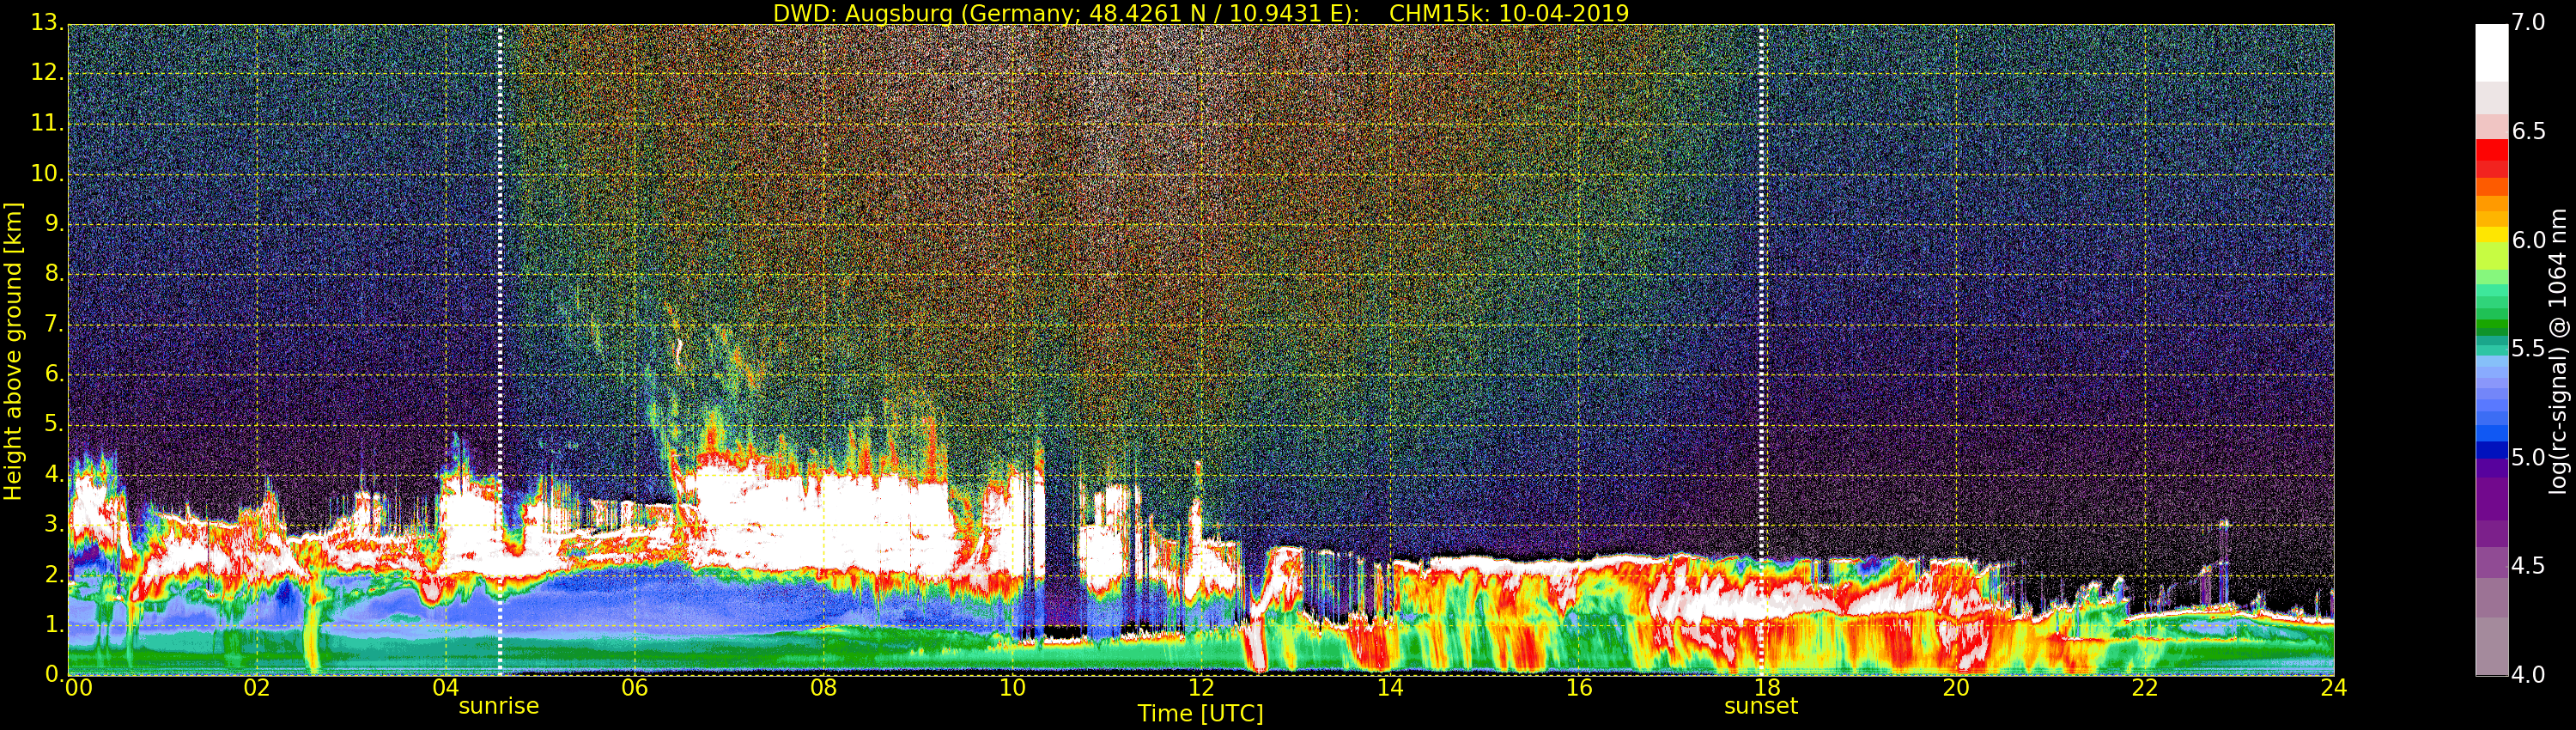The width and height of the screenshot is (2576, 730).
Task: Click the CHM15k: 10-04-2019 date in the title
Action: coord(1508,13)
